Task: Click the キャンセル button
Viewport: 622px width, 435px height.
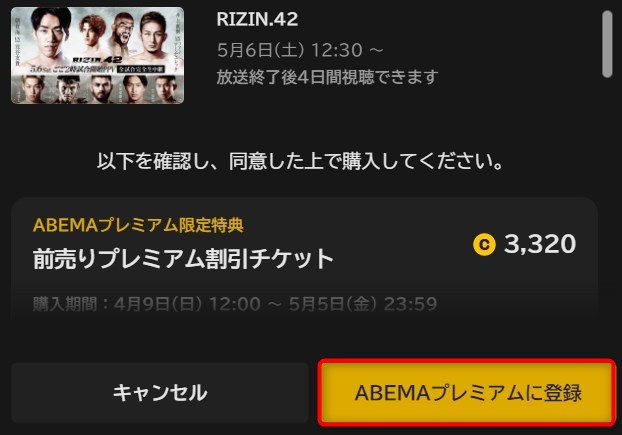Action: point(160,393)
